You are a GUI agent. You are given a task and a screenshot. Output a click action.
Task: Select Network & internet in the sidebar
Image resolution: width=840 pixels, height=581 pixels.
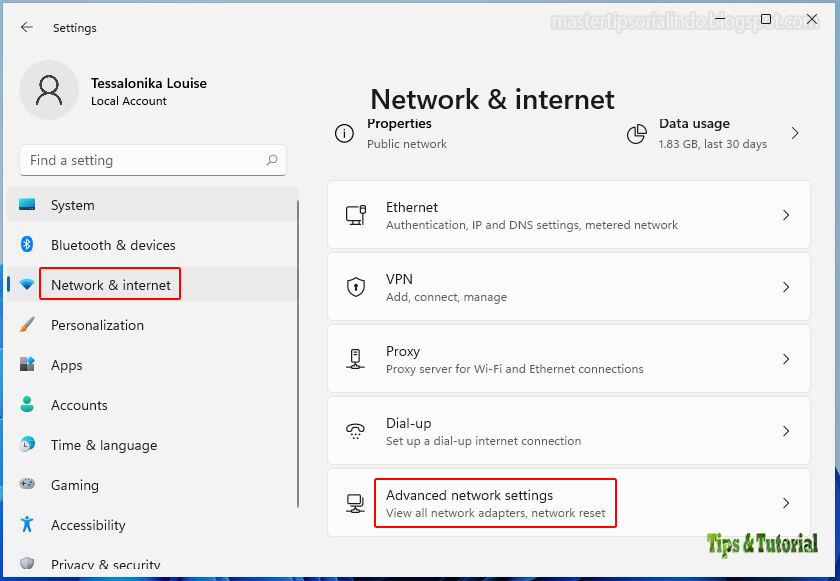click(x=110, y=284)
